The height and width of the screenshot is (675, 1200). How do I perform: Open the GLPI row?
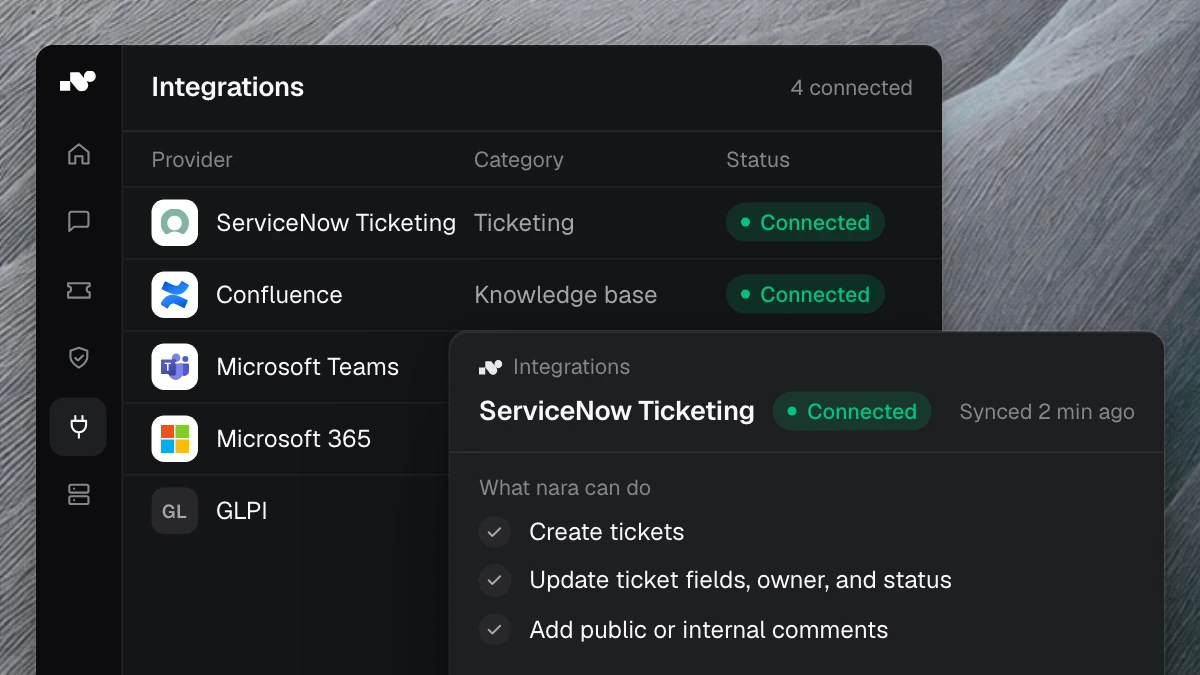click(x=286, y=511)
